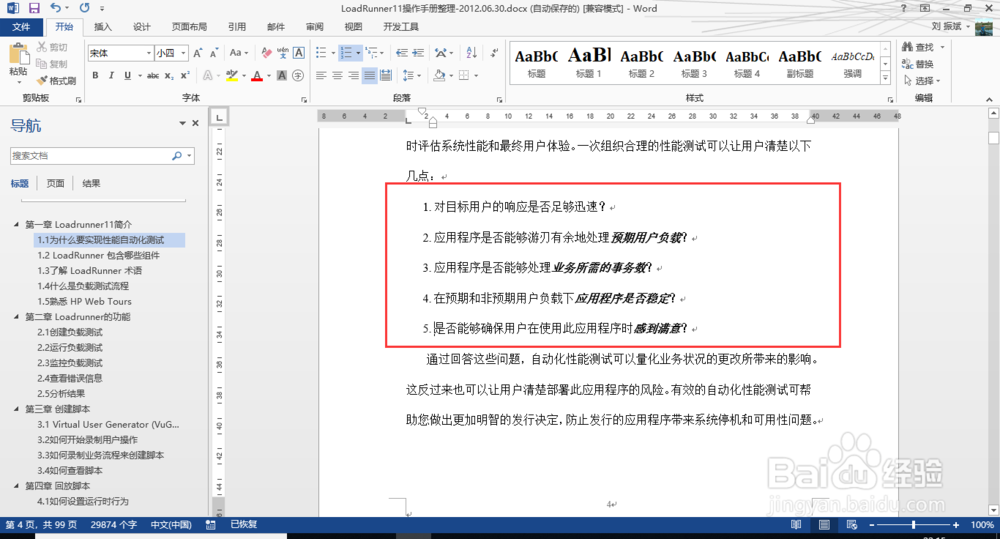
Task: Switch to read mode view in status bar
Action: (x=797, y=525)
